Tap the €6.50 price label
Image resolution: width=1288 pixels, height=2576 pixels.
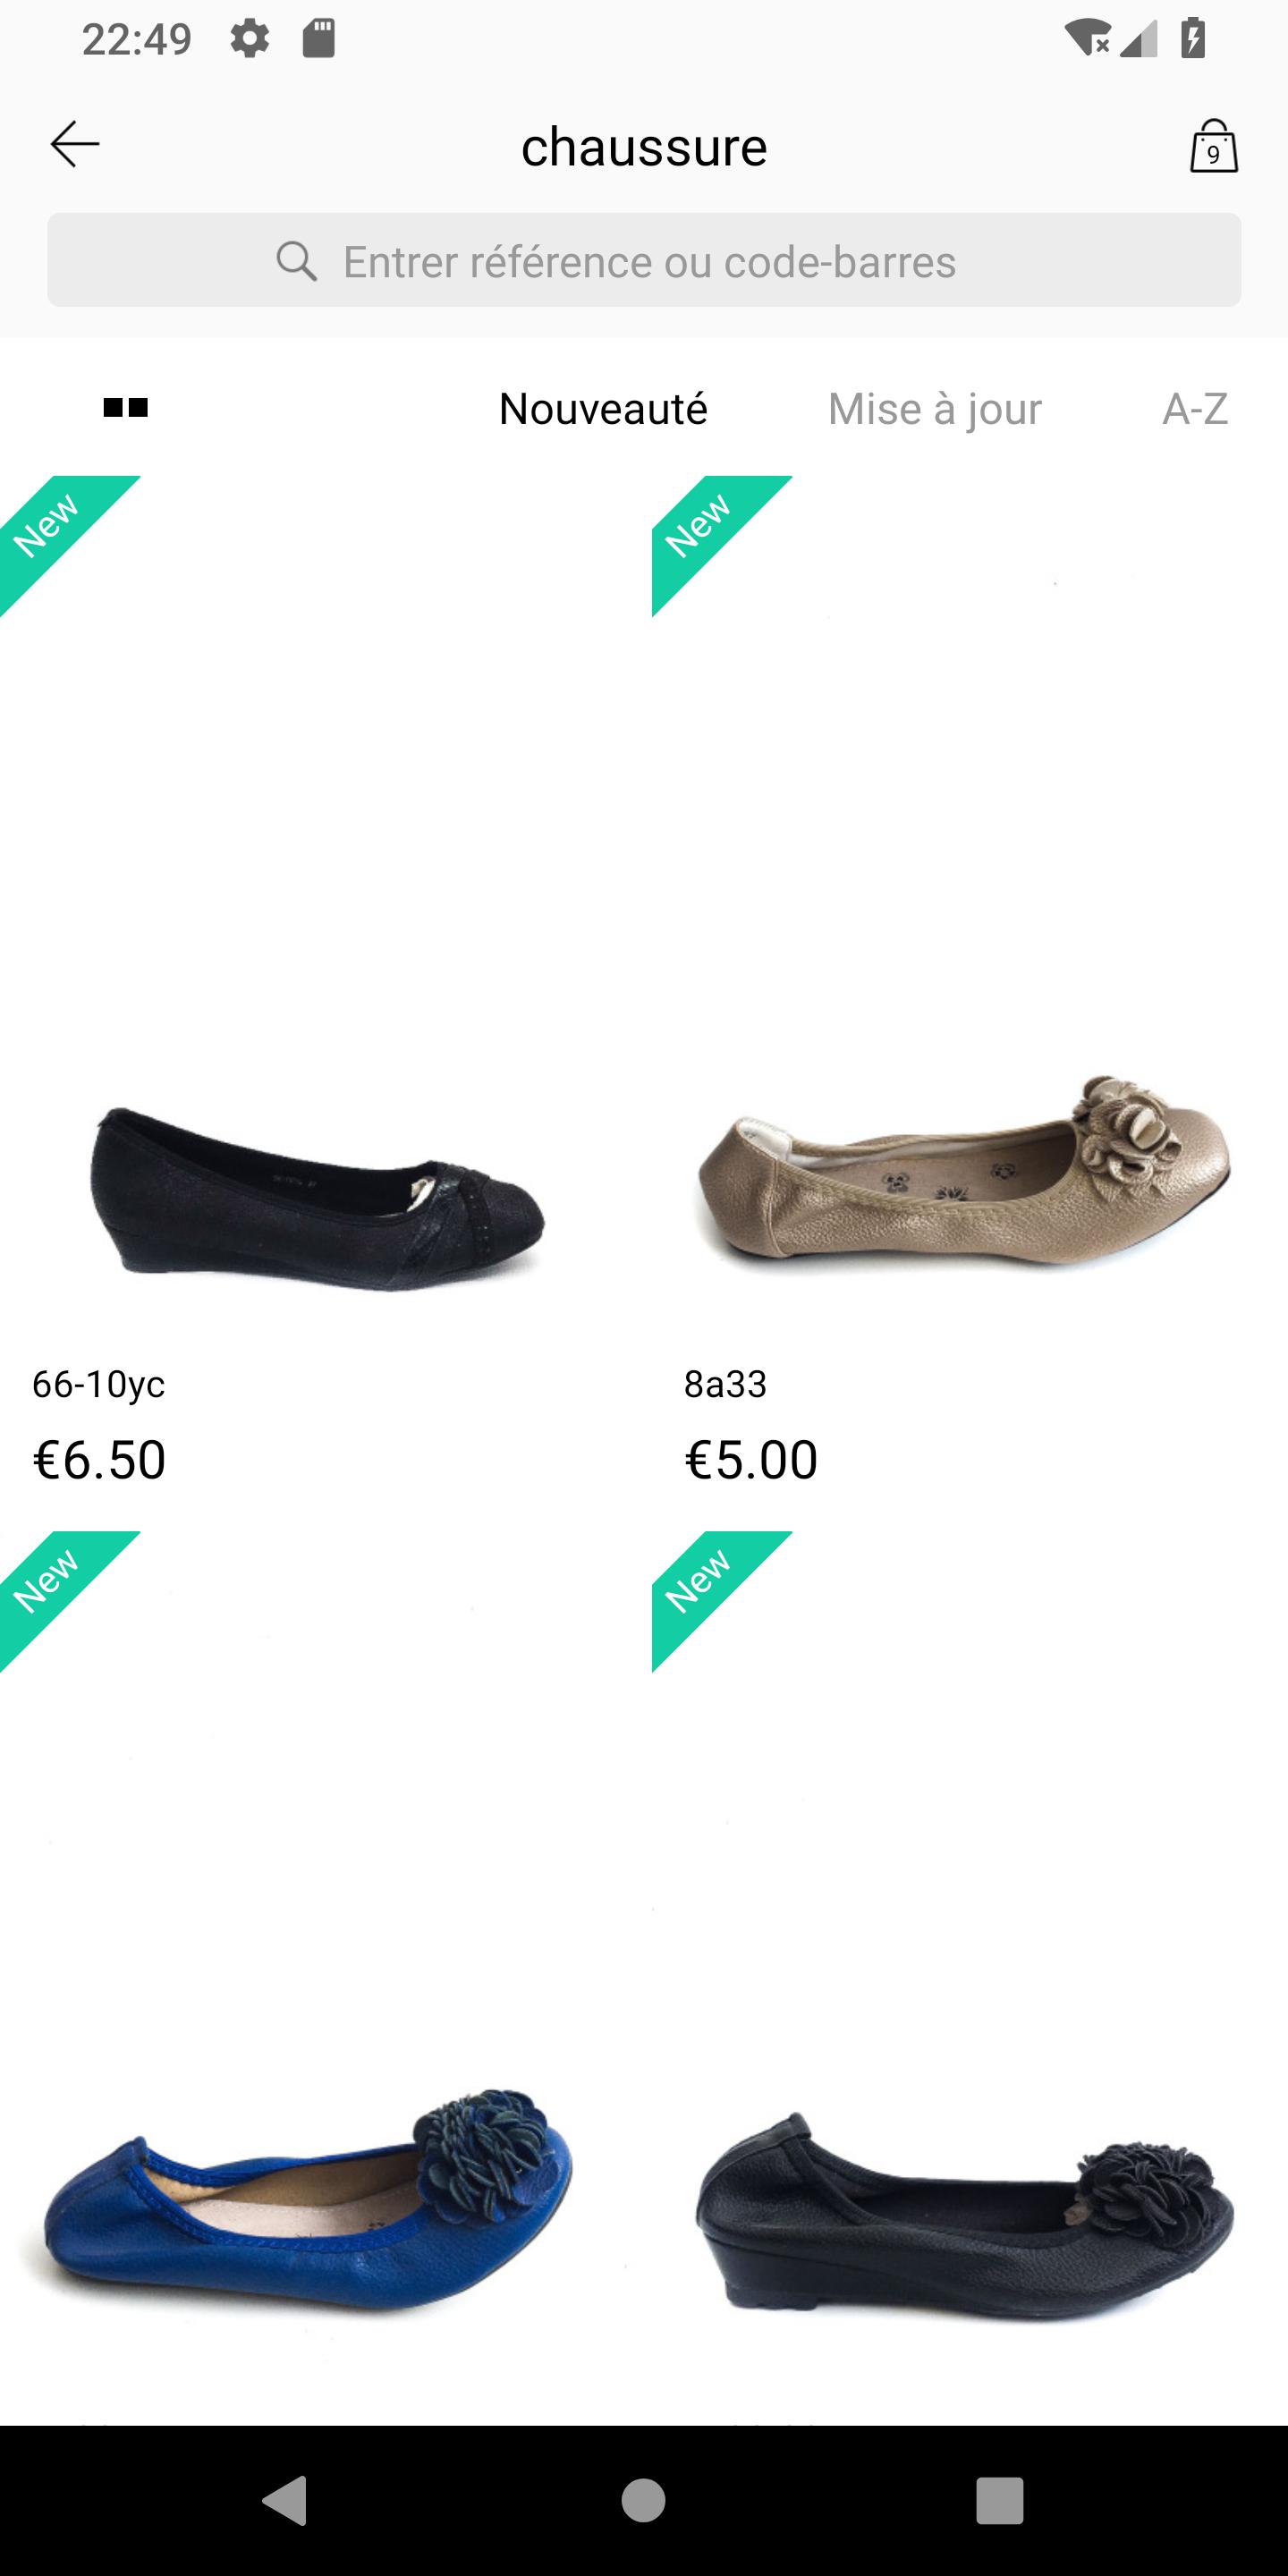click(99, 1459)
